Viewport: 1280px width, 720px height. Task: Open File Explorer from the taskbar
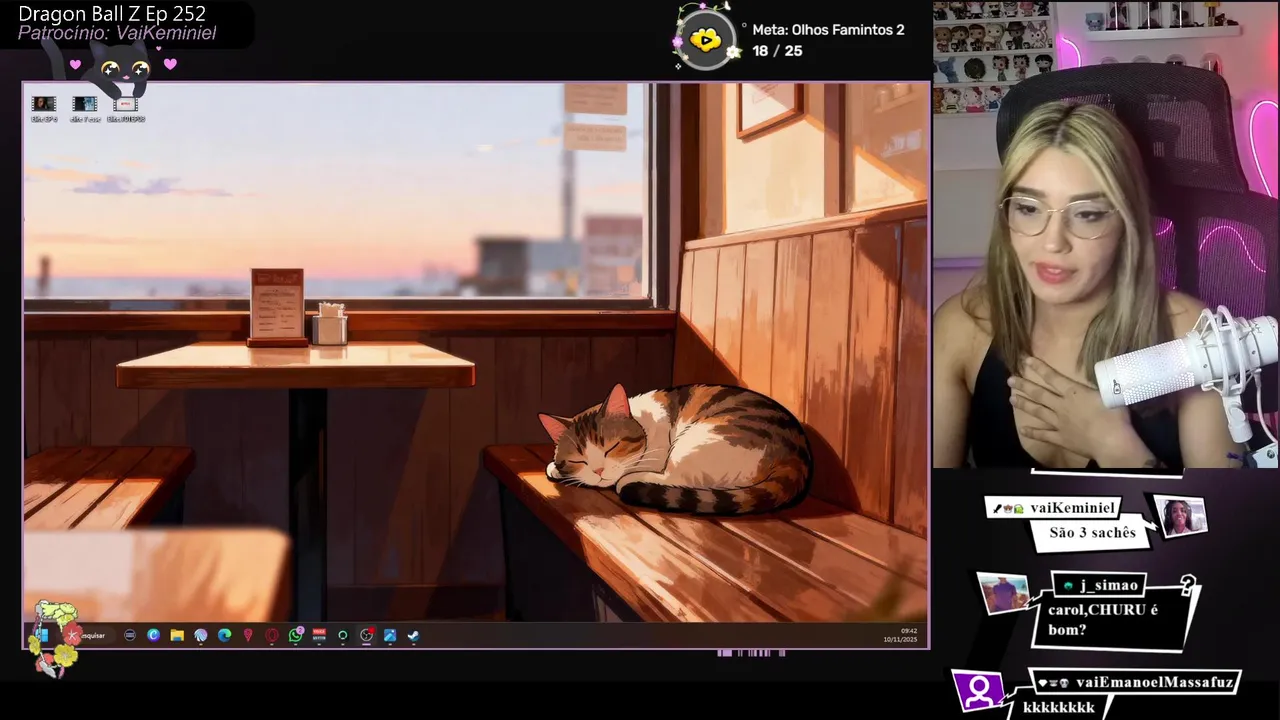pos(177,635)
